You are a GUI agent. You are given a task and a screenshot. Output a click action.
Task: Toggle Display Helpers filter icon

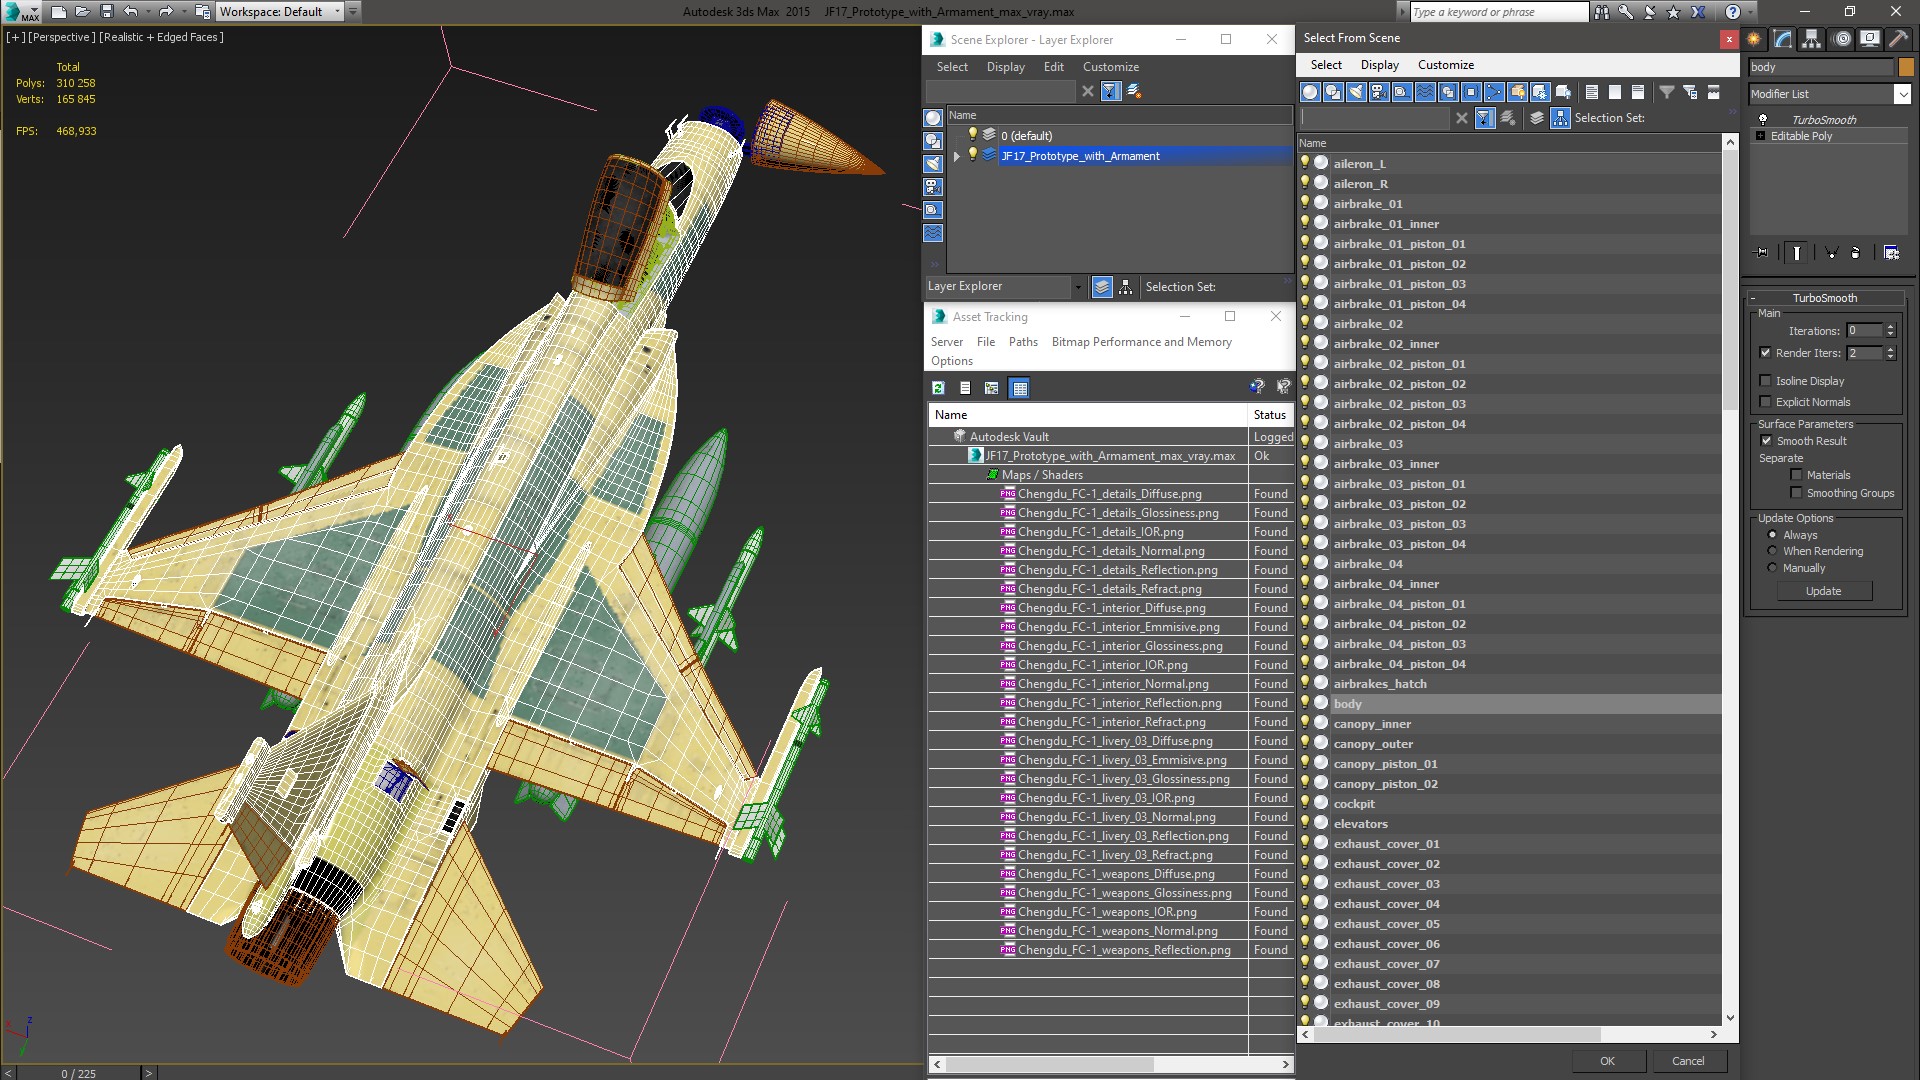tap(1402, 92)
